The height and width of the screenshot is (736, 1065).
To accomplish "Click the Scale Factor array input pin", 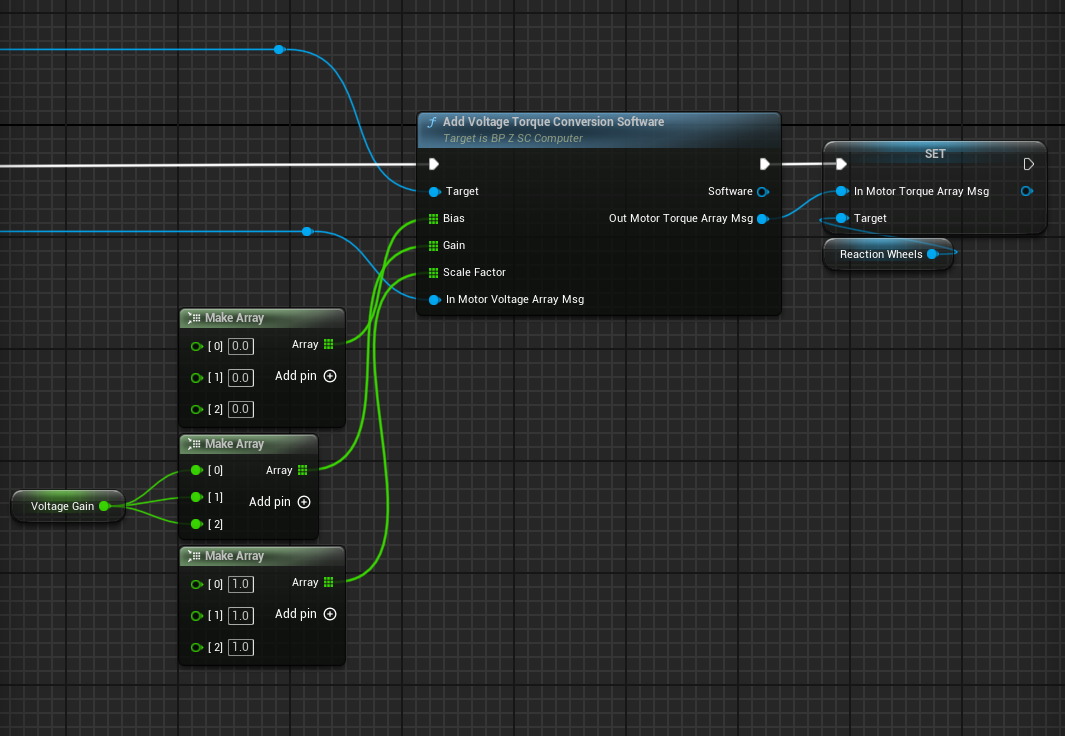I will coord(433,272).
